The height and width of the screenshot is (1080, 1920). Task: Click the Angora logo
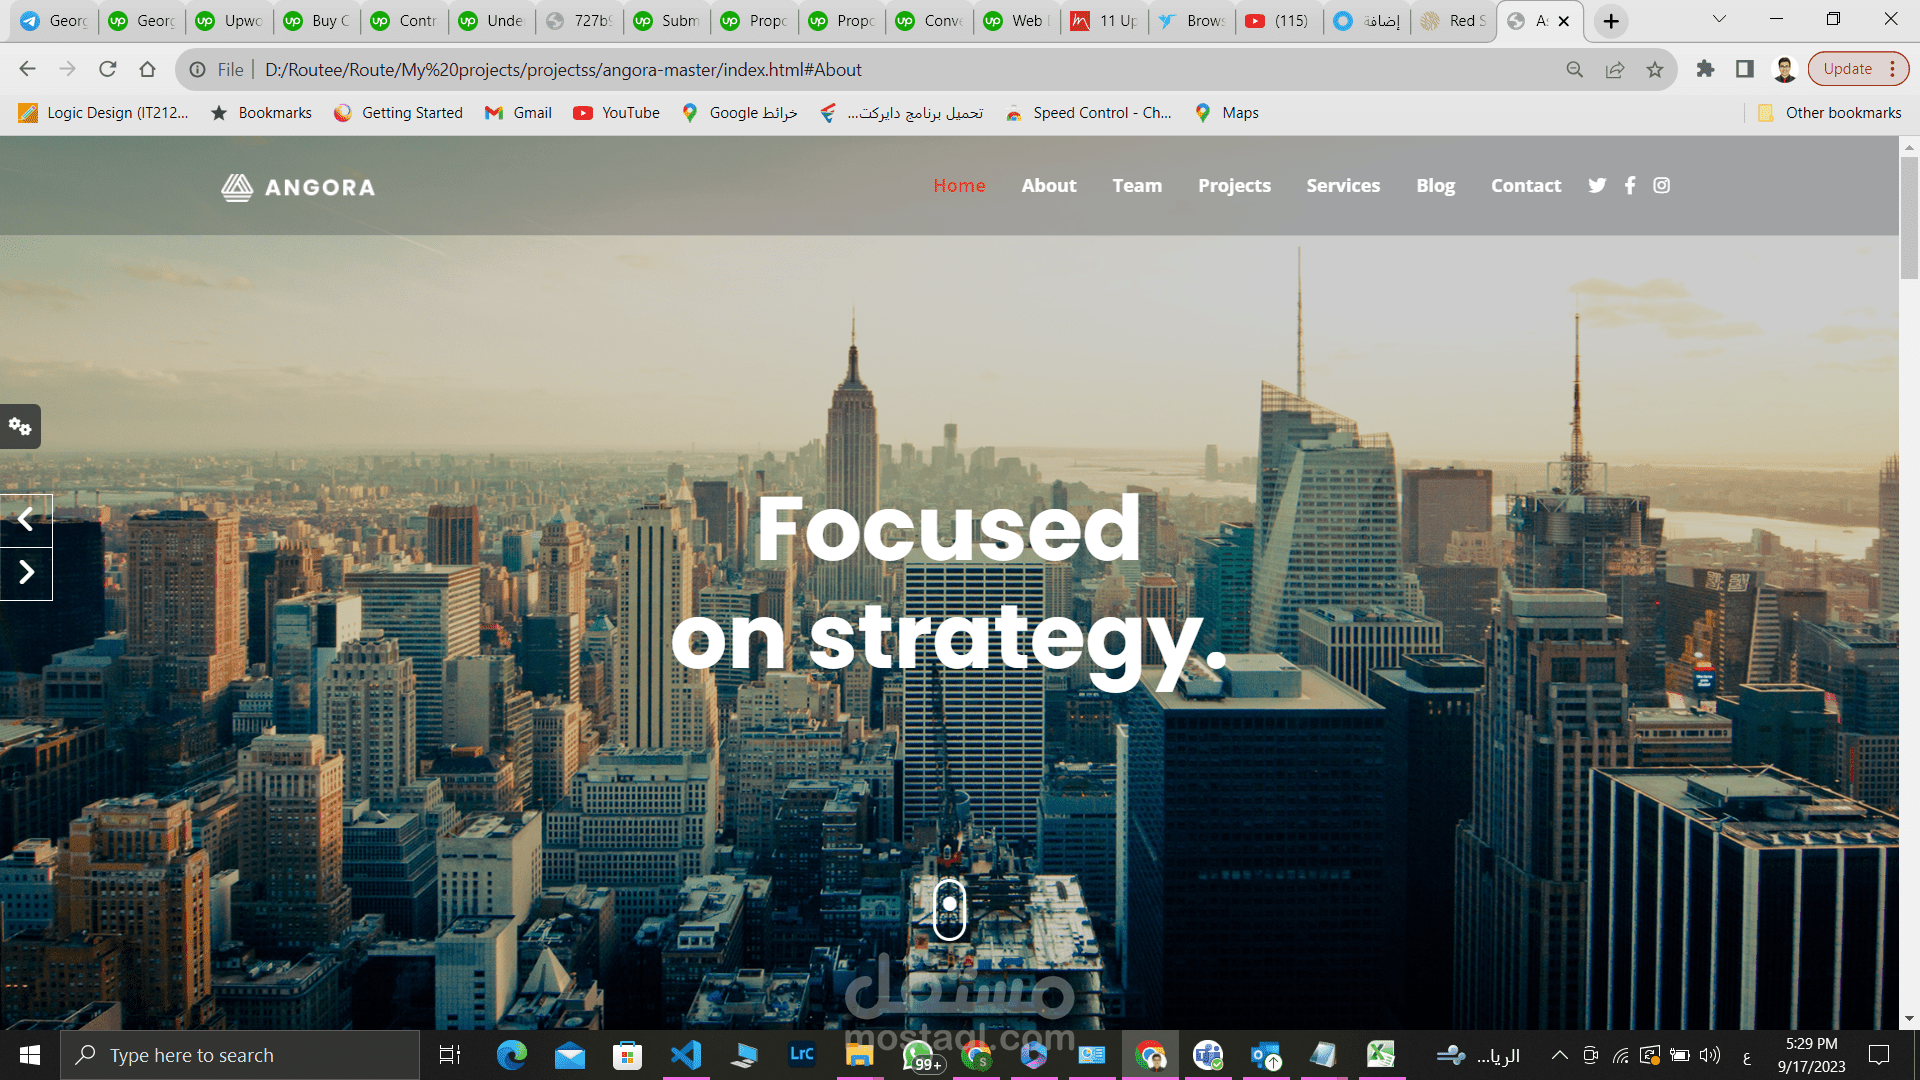(298, 187)
